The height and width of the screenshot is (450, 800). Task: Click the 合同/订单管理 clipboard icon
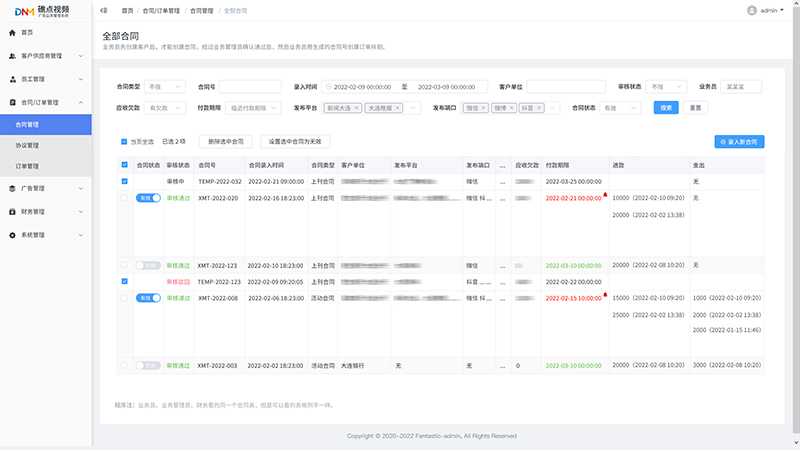coord(12,103)
